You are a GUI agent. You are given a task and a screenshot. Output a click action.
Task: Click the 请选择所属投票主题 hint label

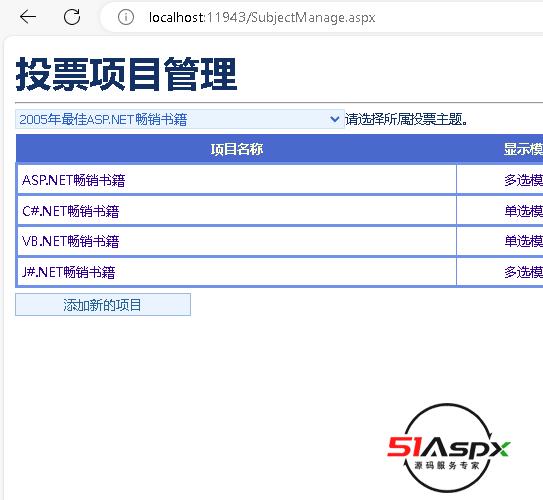[407, 119]
